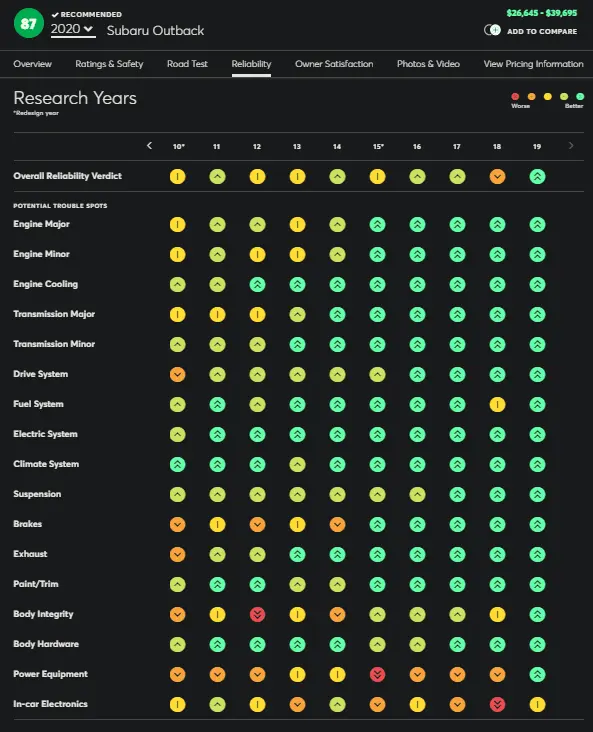Click Brakes orange rating for year 14
The width and height of the screenshot is (593, 732).
pyautogui.click(x=337, y=524)
